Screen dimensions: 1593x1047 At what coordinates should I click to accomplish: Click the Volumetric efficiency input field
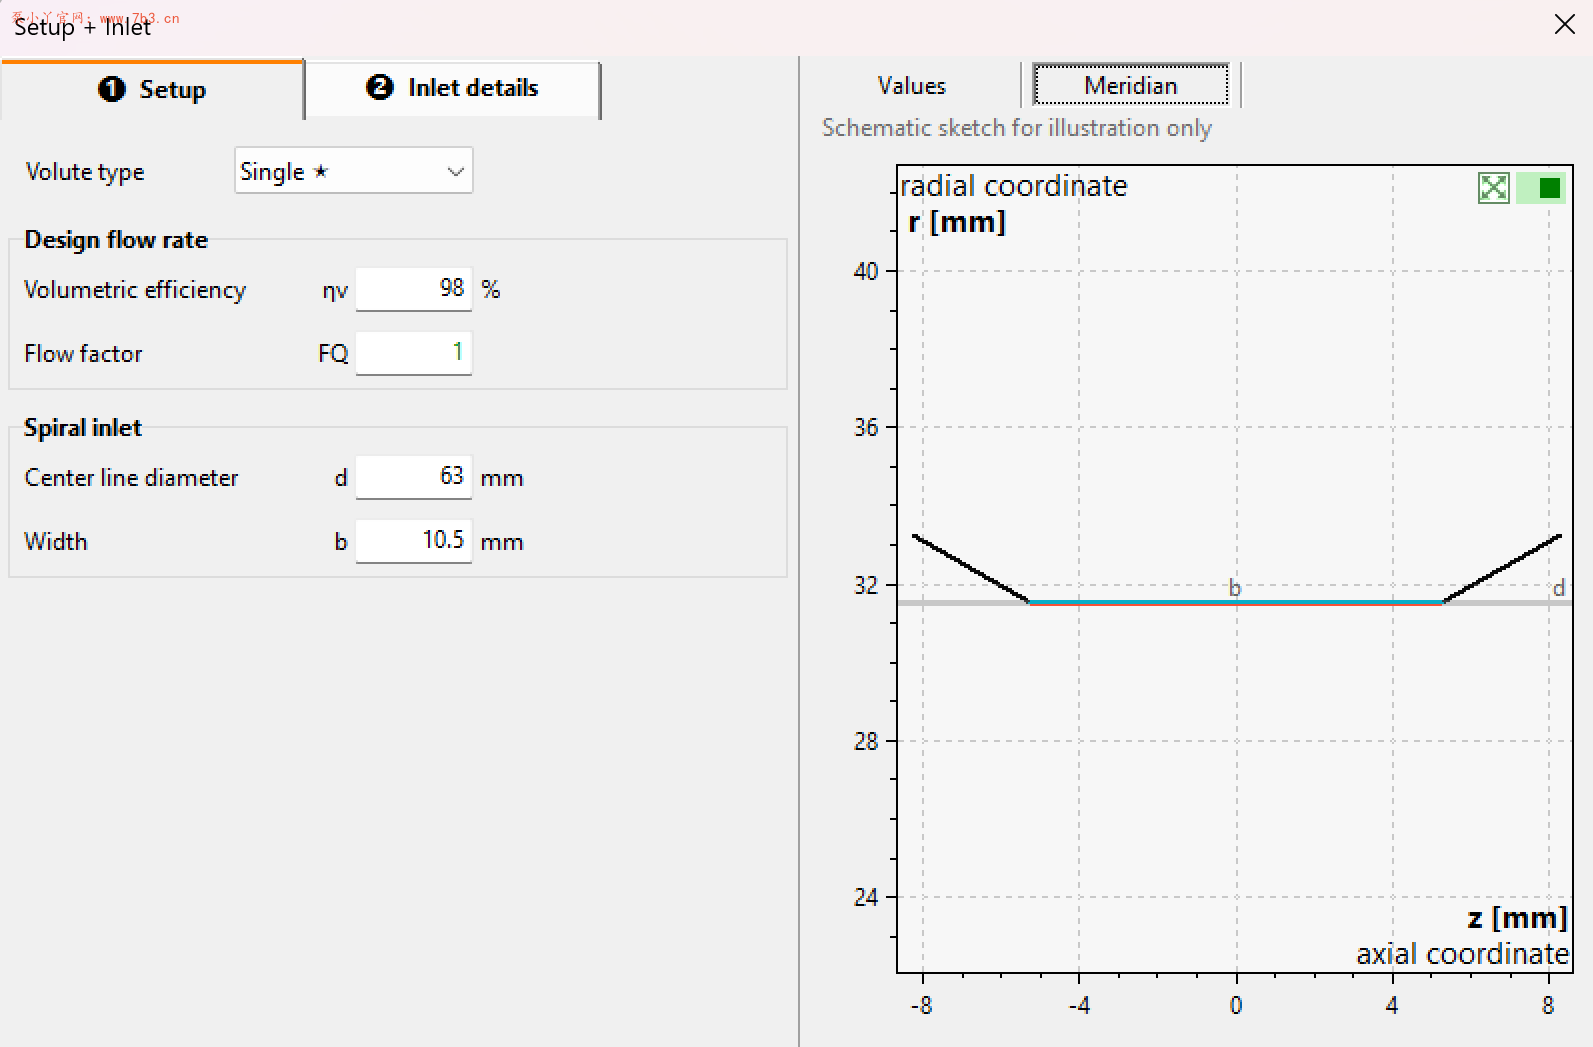click(413, 289)
